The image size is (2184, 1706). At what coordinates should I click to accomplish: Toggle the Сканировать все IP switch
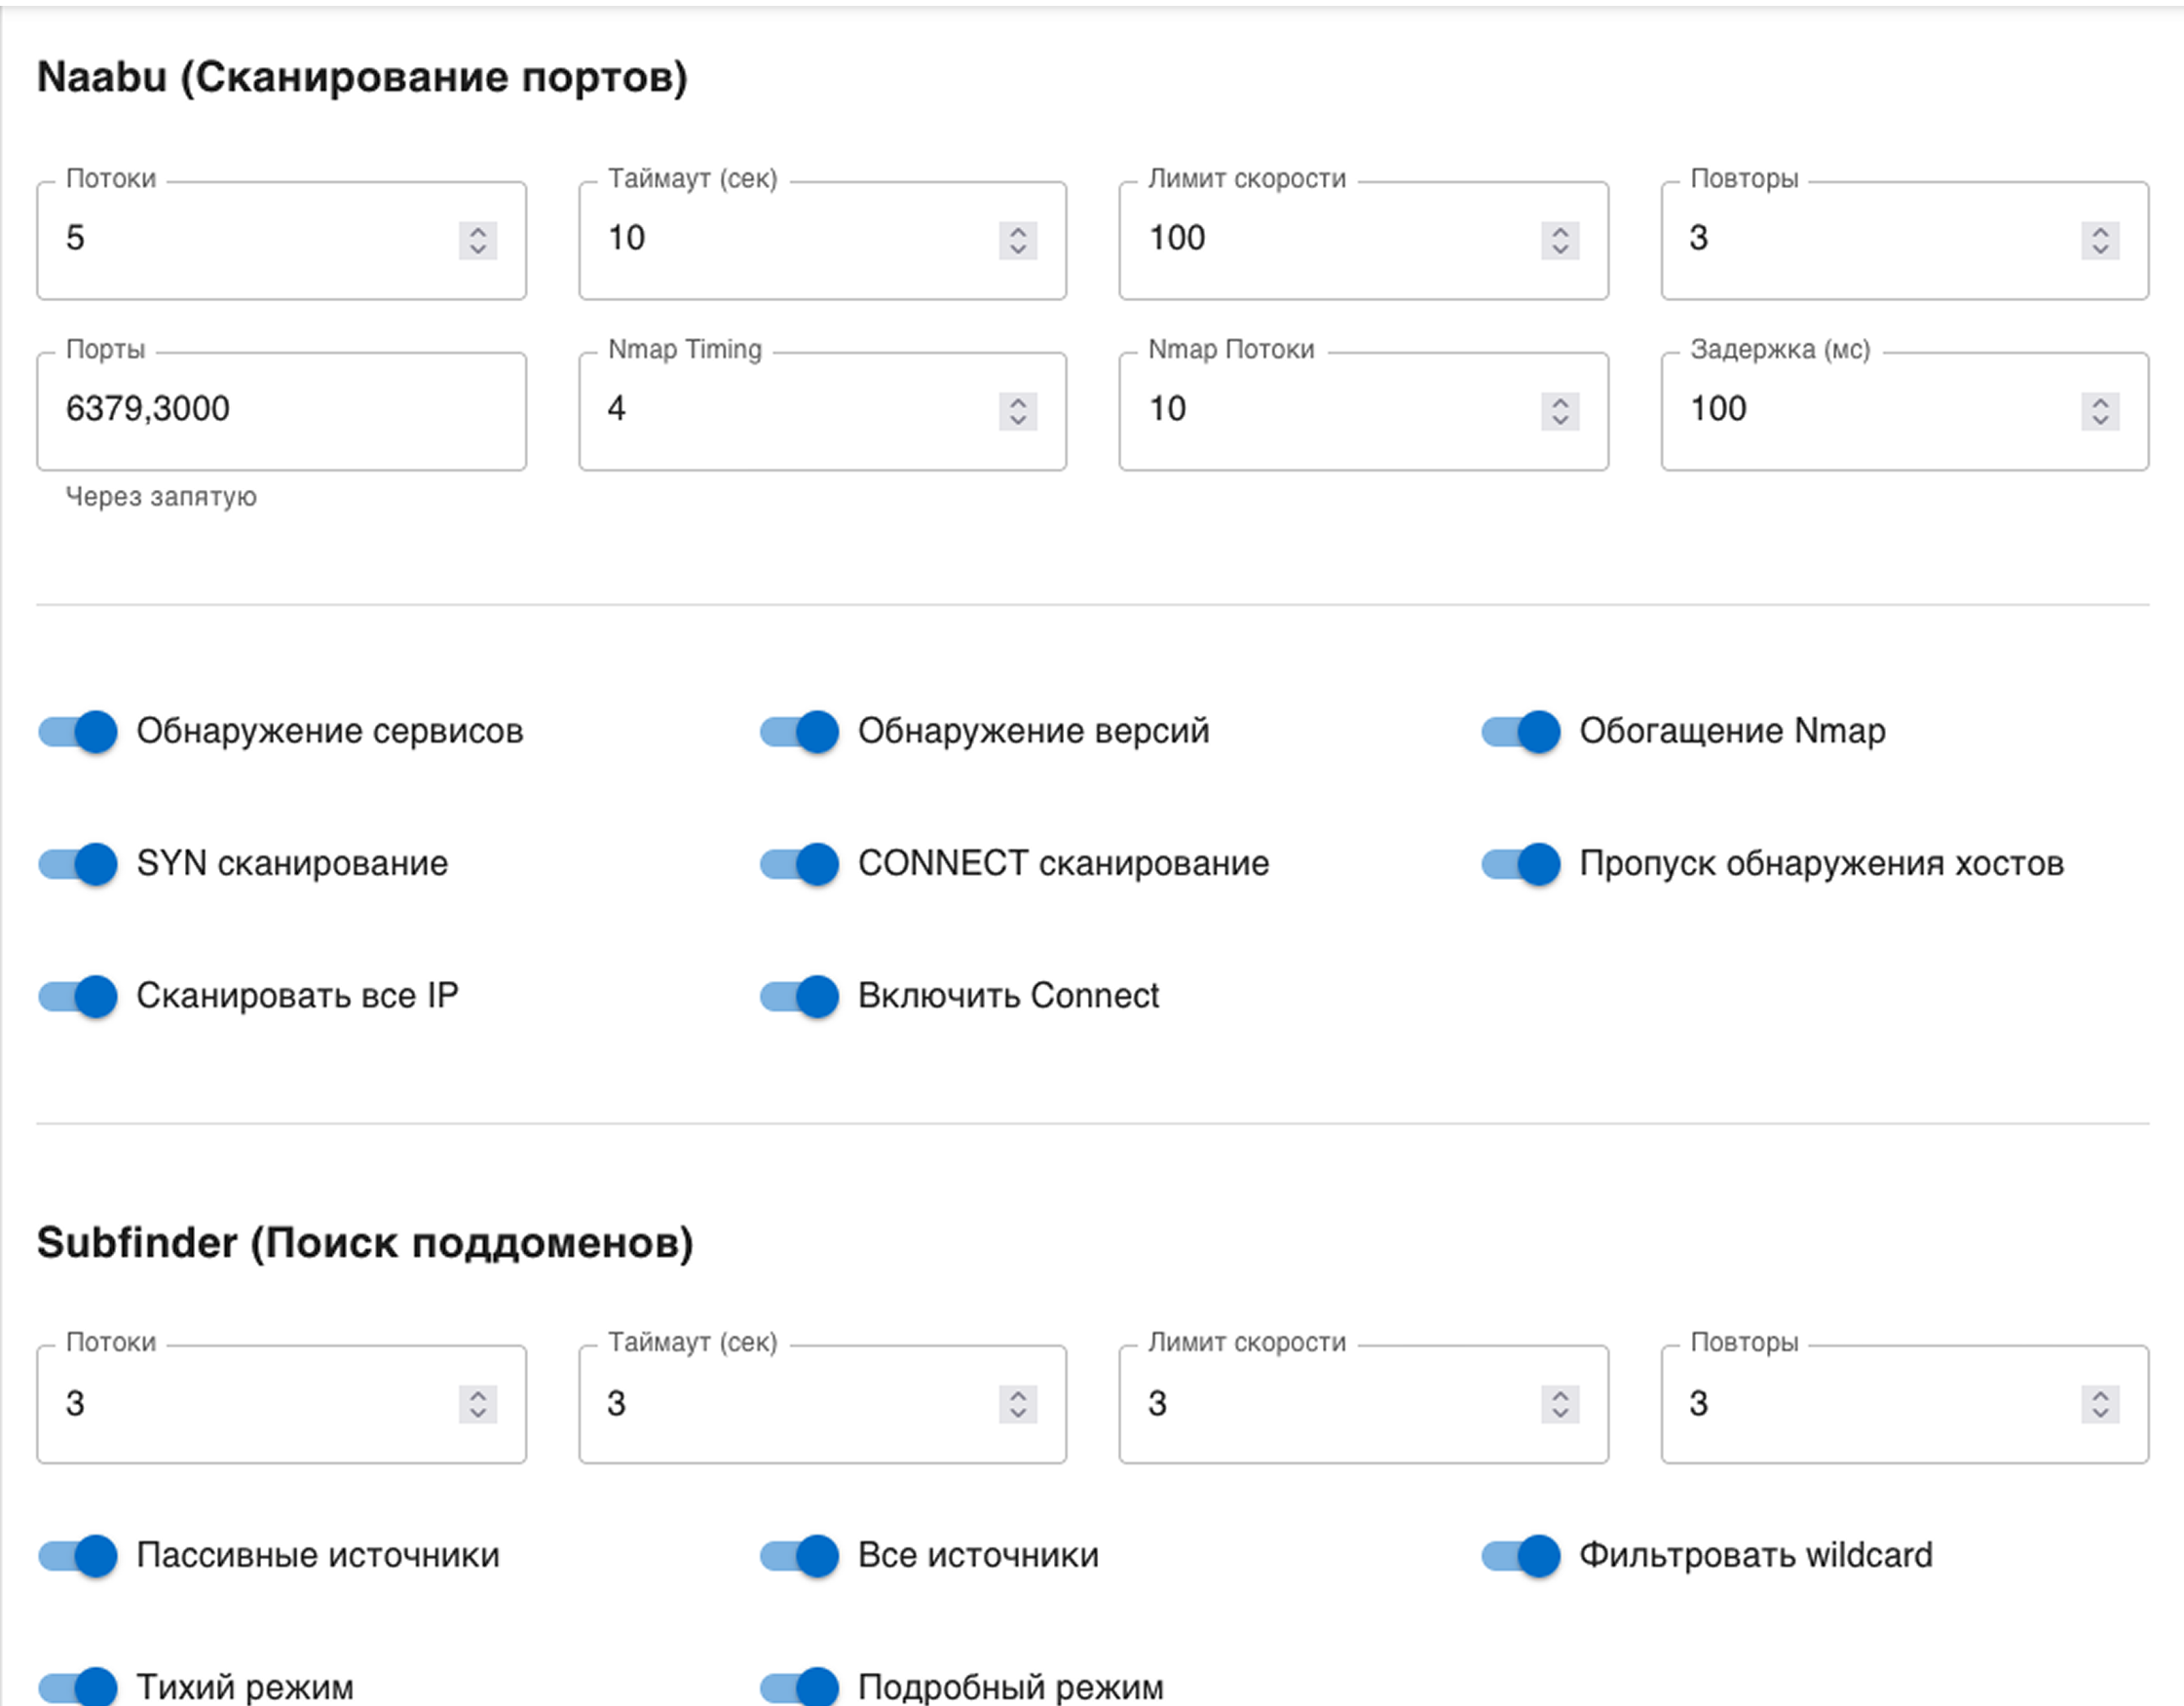pyautogui.click(x=78, y=996)
